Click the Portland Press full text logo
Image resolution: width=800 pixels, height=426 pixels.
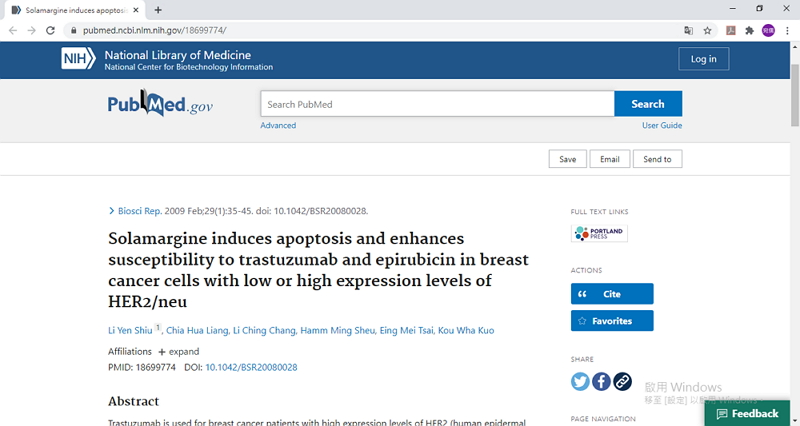[x=599, y=233]
